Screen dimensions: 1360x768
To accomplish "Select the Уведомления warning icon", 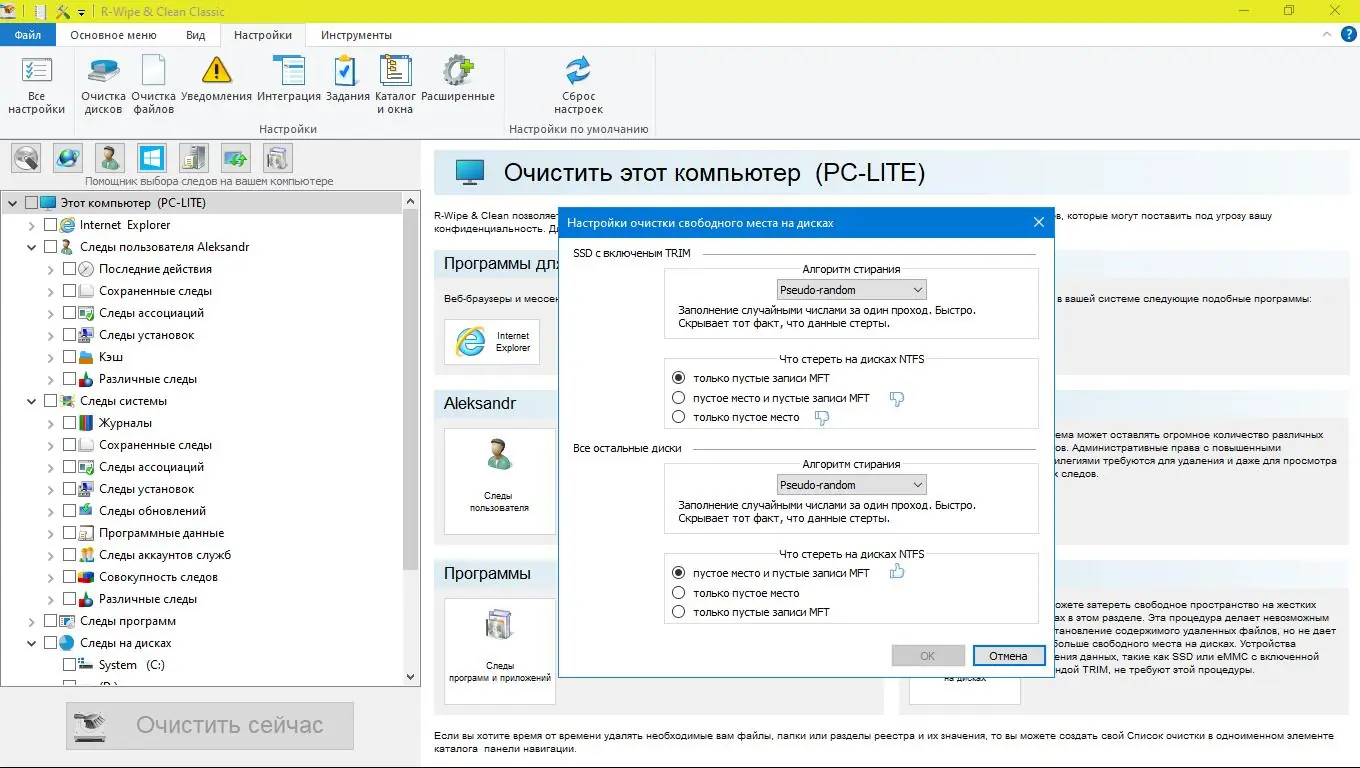I will point(216,70).
